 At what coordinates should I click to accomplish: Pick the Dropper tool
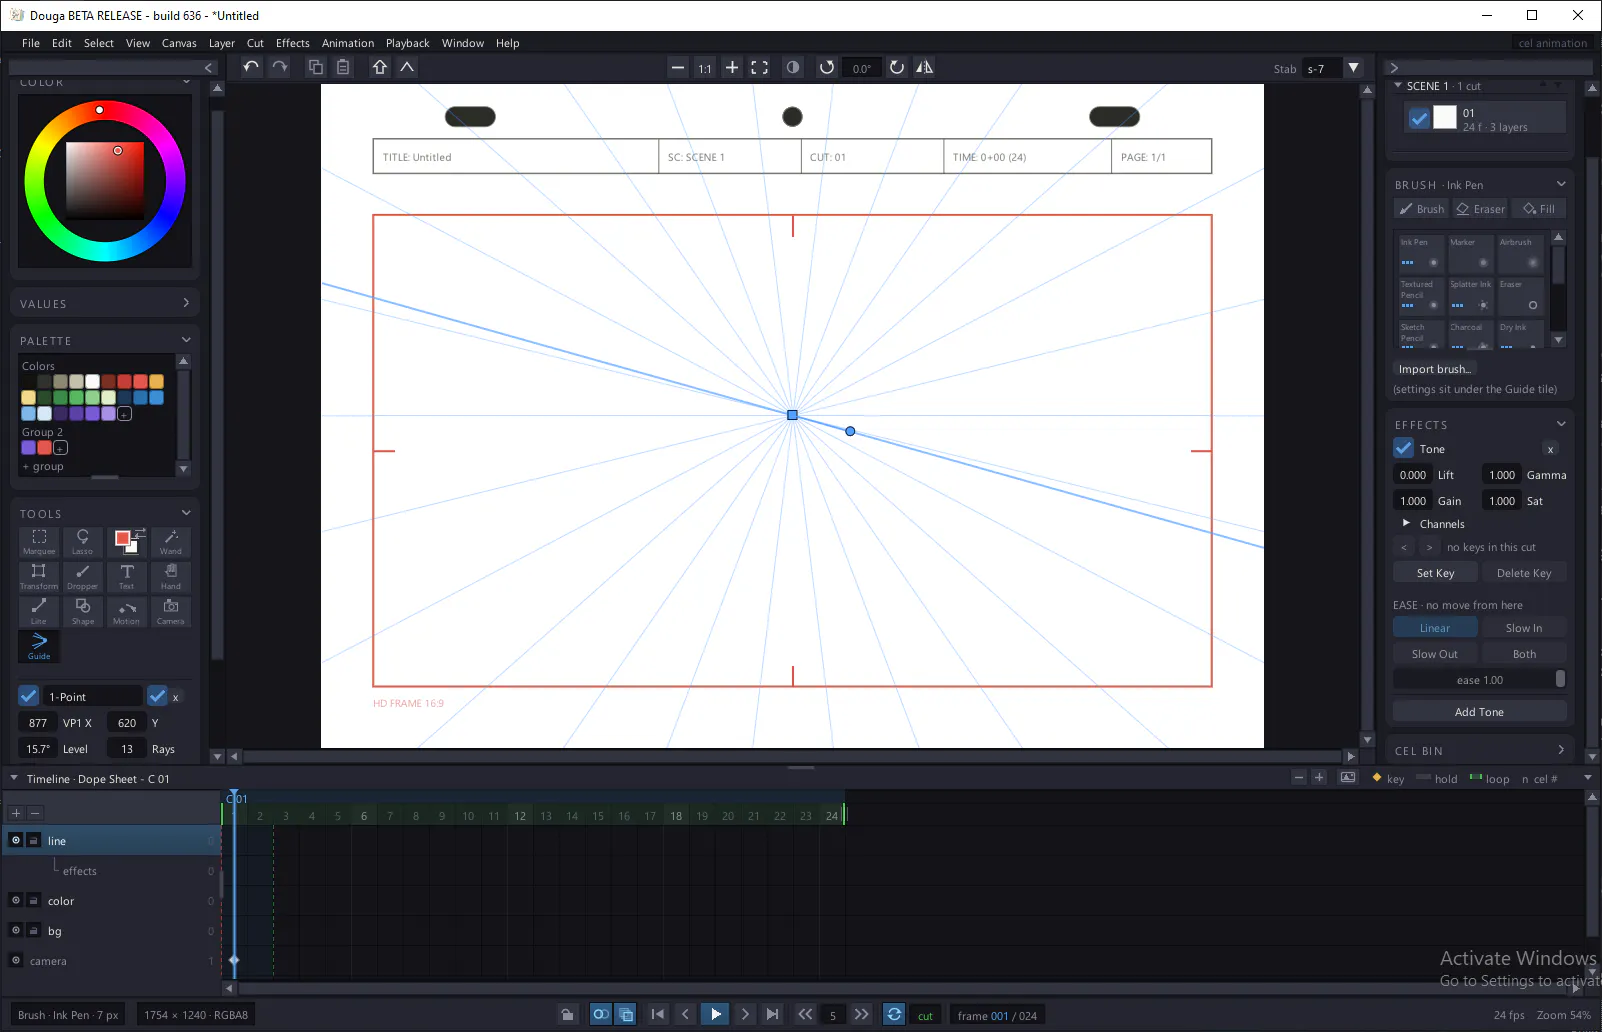(x=83, y=577)
